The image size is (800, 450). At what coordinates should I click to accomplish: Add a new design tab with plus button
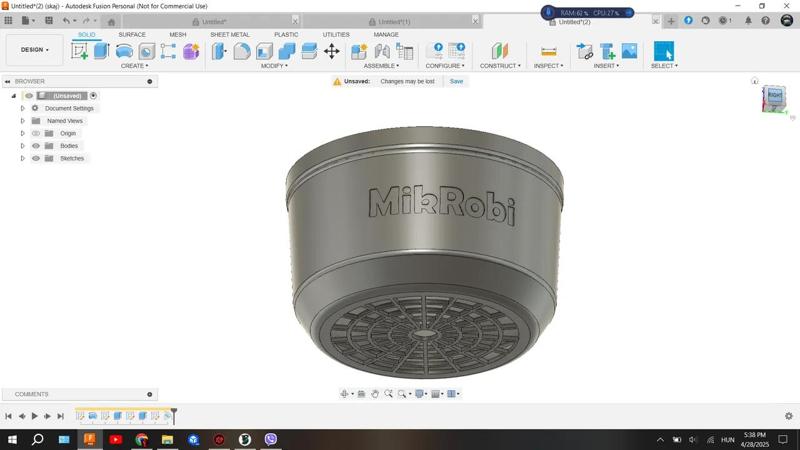(x=671, y=21)
